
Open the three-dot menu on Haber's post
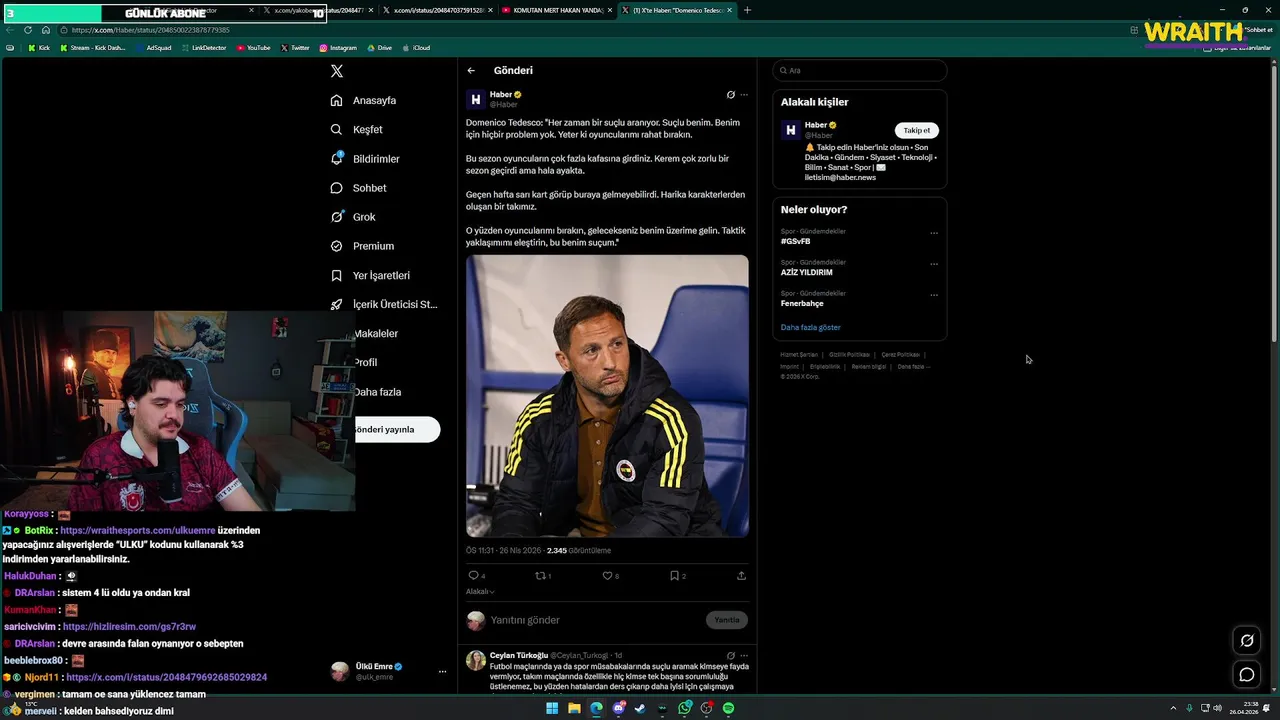(744, 95)
